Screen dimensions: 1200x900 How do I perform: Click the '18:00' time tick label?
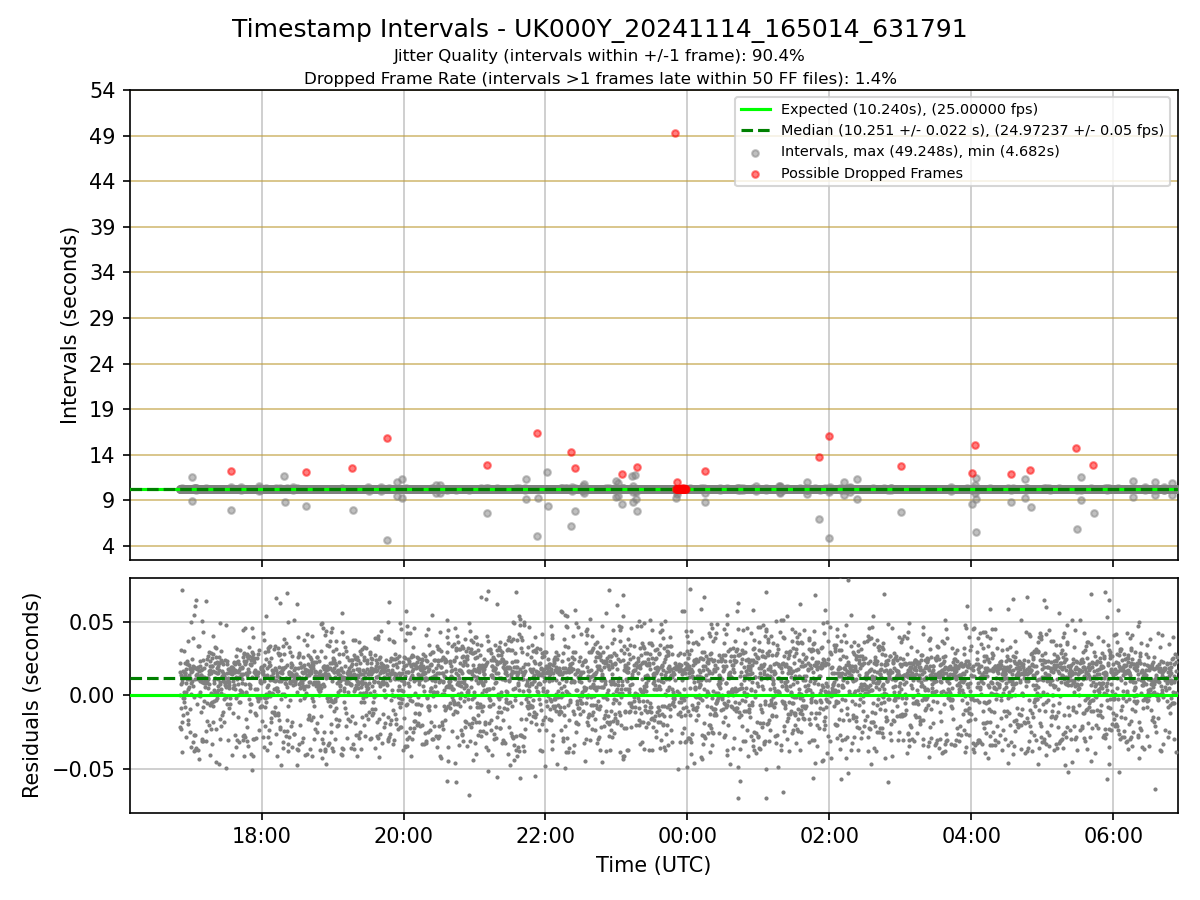(262, 836)
